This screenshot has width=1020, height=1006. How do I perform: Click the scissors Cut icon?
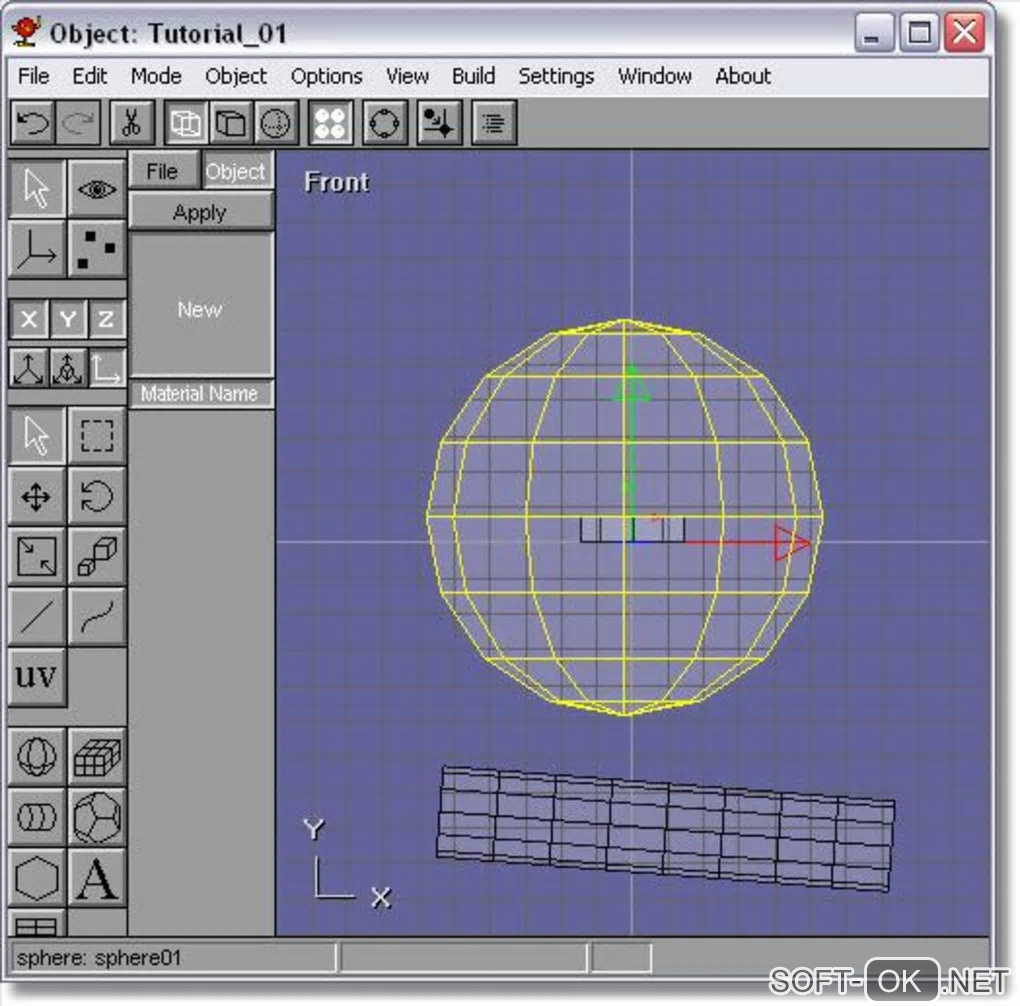click(132, 122)
